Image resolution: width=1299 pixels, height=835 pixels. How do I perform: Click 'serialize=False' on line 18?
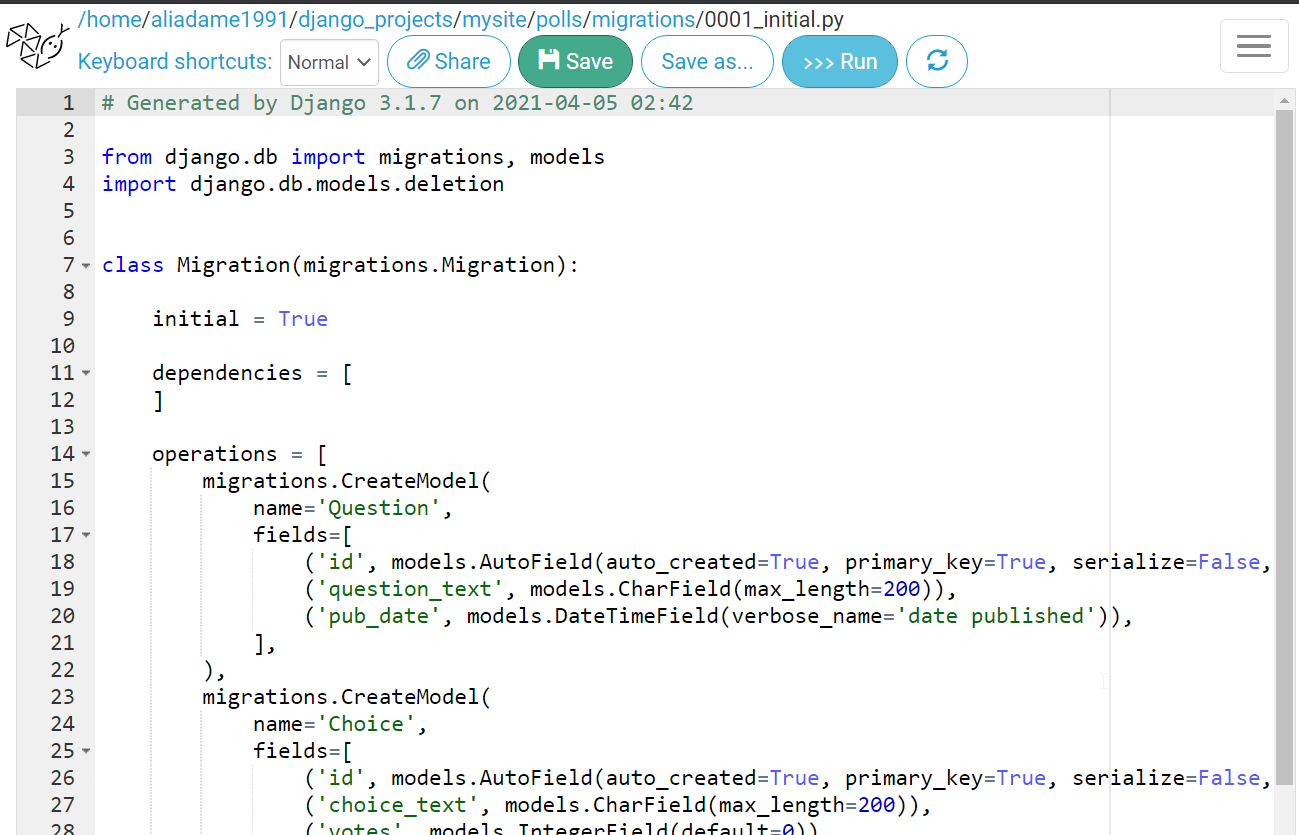tap(1166, 562)
